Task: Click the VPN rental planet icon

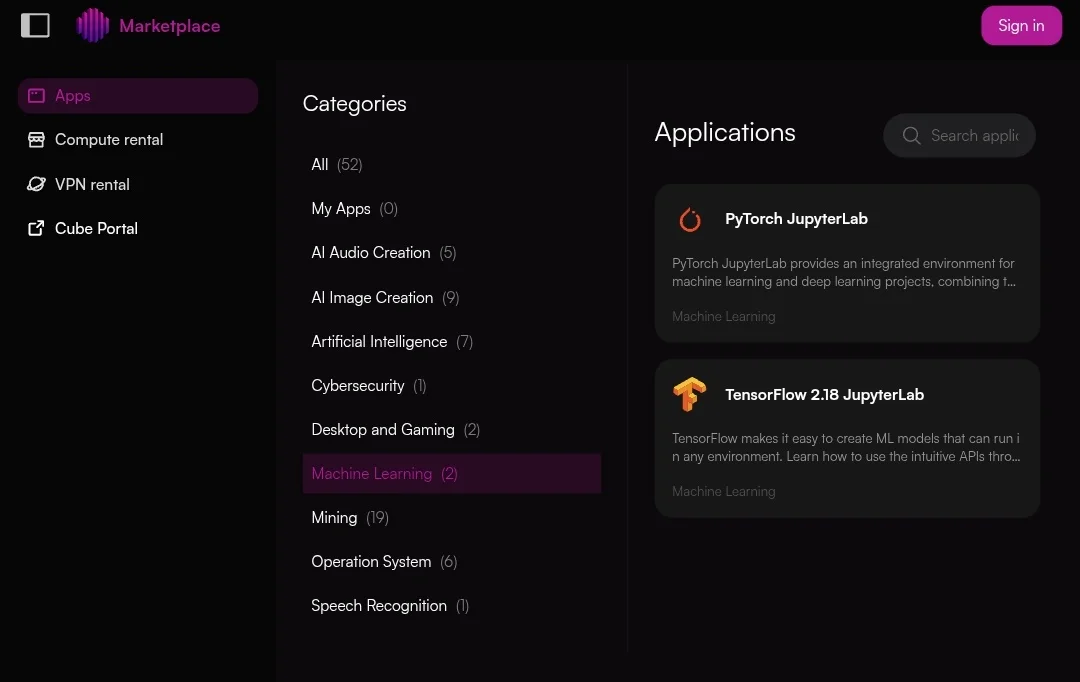Action: tap(37, 184)
